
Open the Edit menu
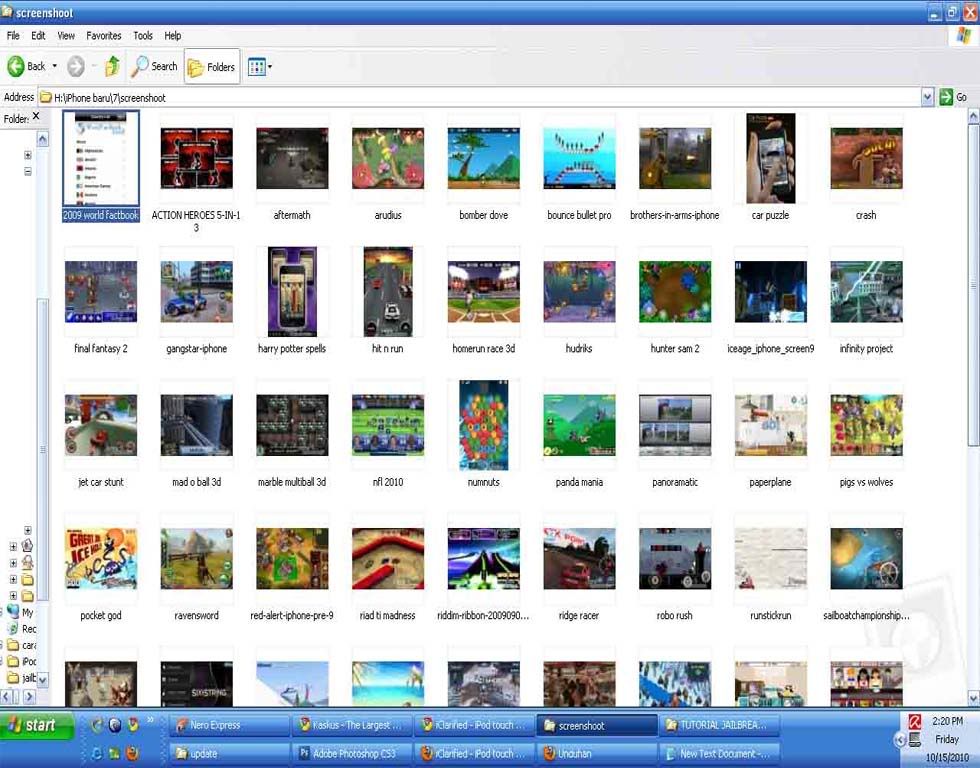(x=38, y=36)
